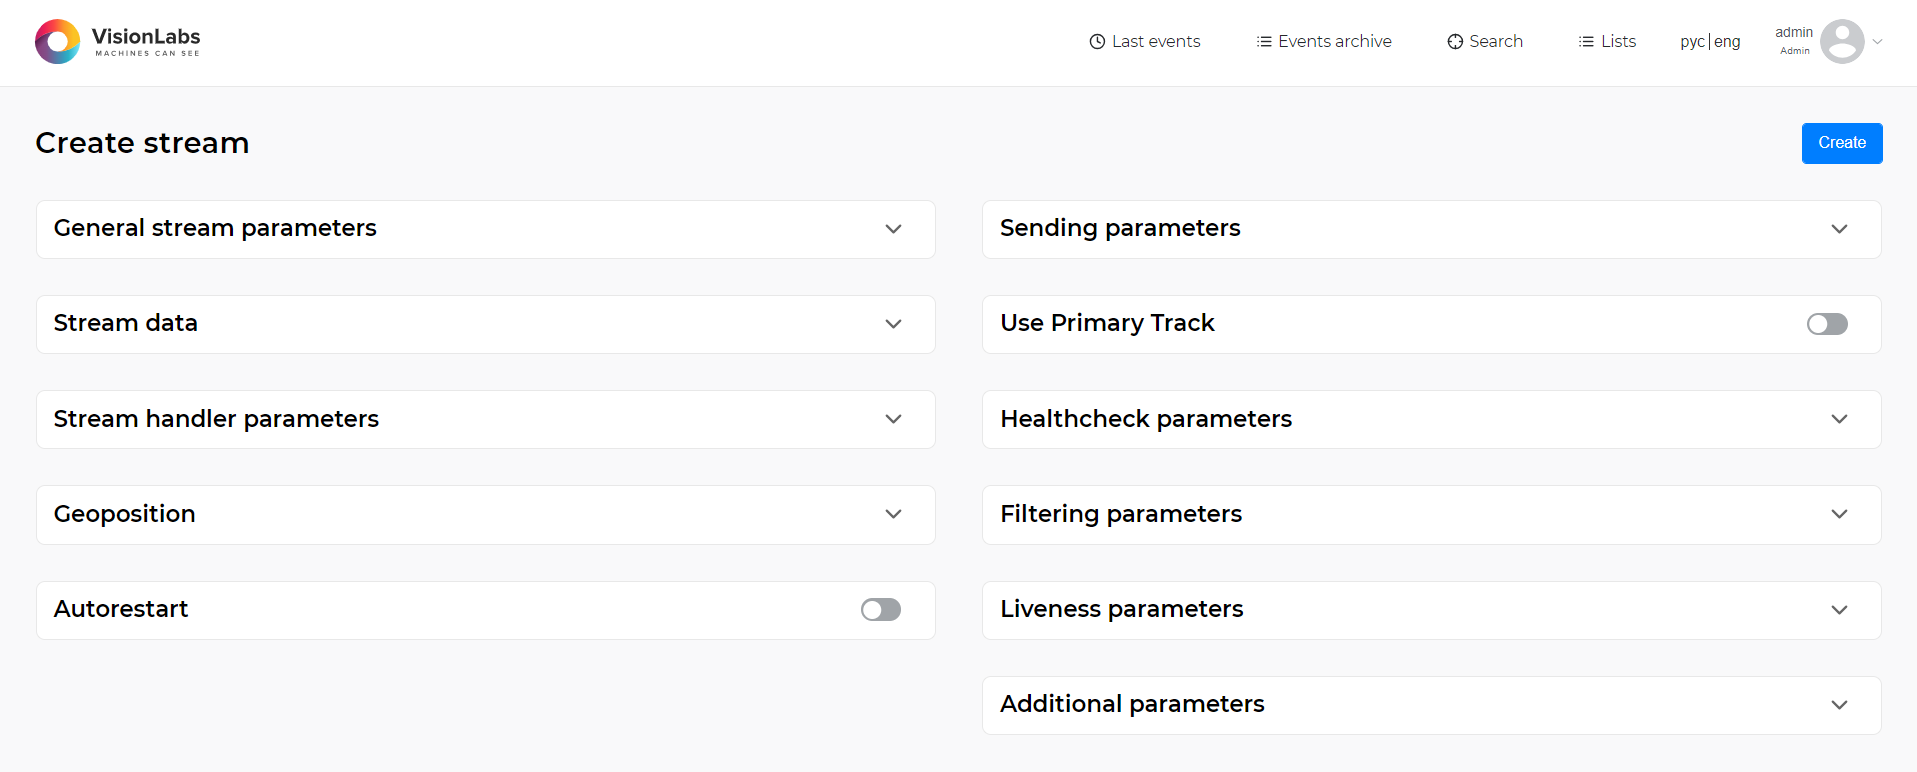Turn on Use Primary Track switch
The width and height of the screenshot is (1917, 772).
click(x=1827, y=324)
